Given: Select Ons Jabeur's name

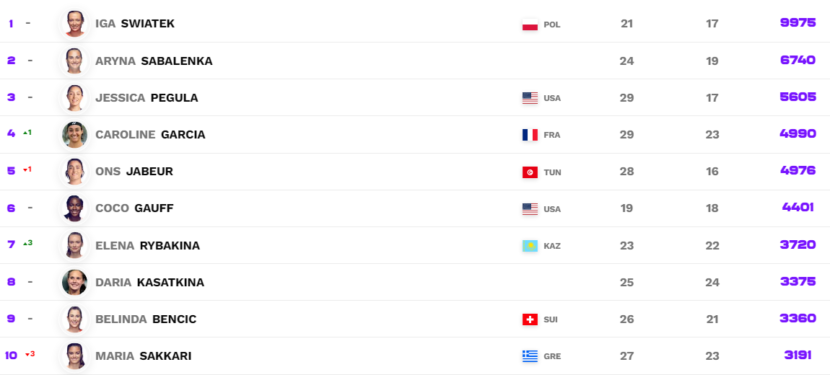Looking at the screenshot, I should pyautogui.click(x=134, y=172).
